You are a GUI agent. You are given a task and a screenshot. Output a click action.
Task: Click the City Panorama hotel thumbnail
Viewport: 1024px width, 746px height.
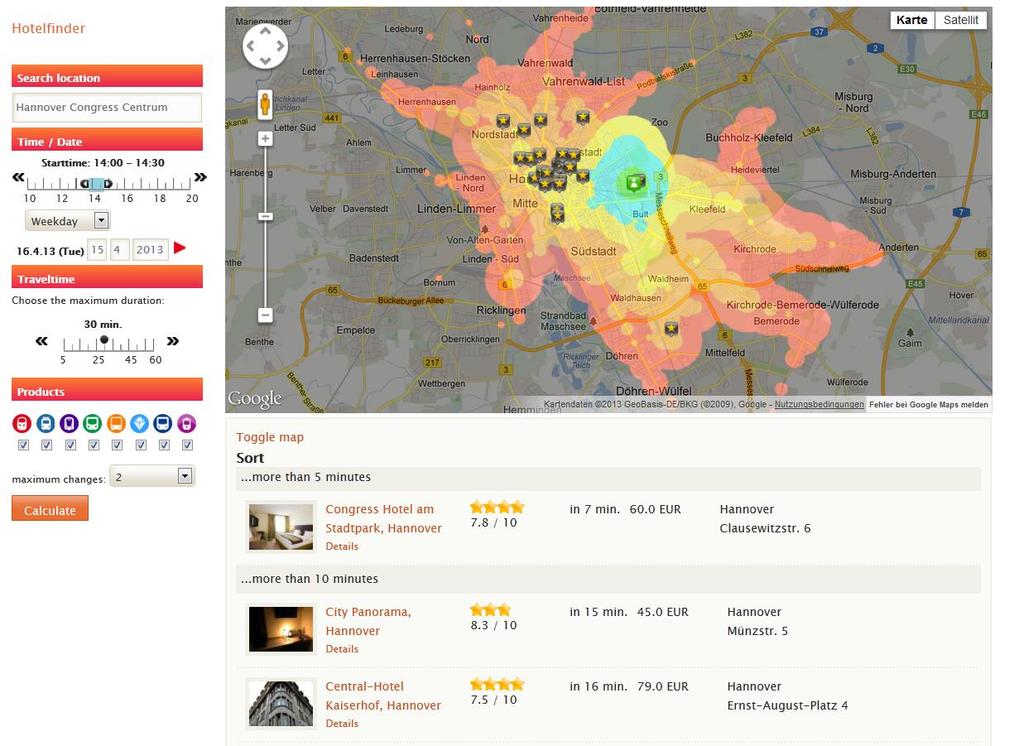tap(281, 629)
